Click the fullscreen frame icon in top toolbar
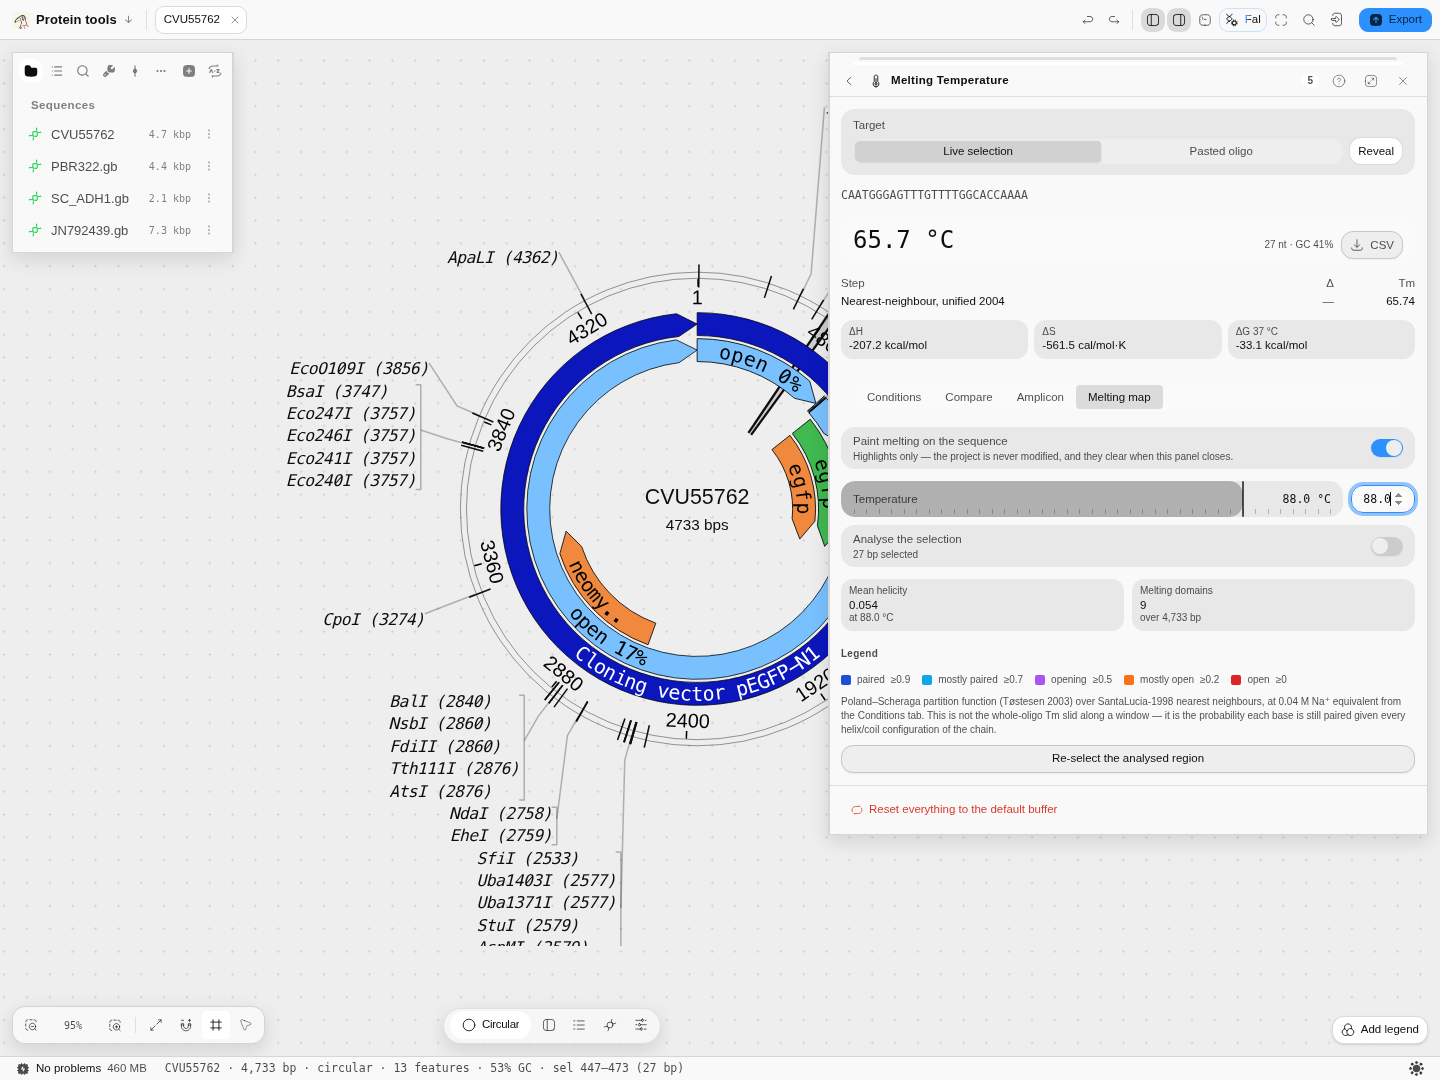 click(1281, 20)
